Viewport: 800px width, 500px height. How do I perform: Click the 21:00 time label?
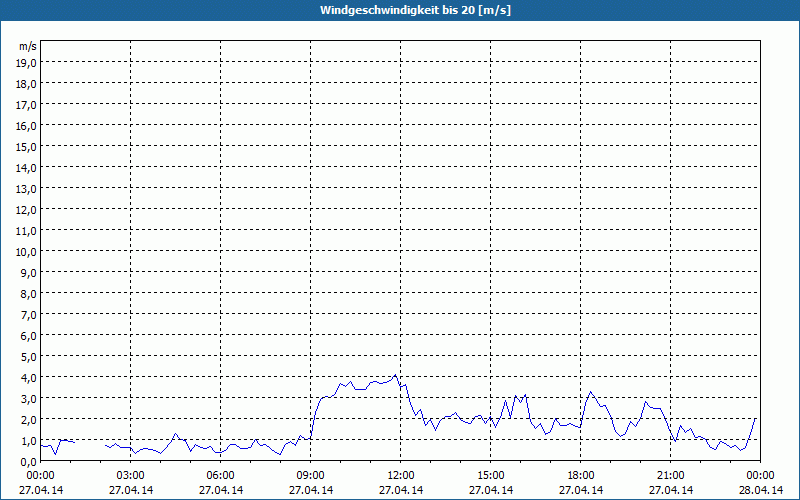click(x=670, y=476)
